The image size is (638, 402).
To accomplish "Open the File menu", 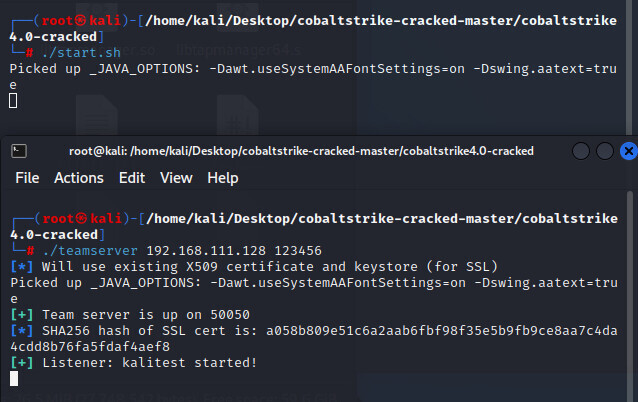I will coord(27,178).
